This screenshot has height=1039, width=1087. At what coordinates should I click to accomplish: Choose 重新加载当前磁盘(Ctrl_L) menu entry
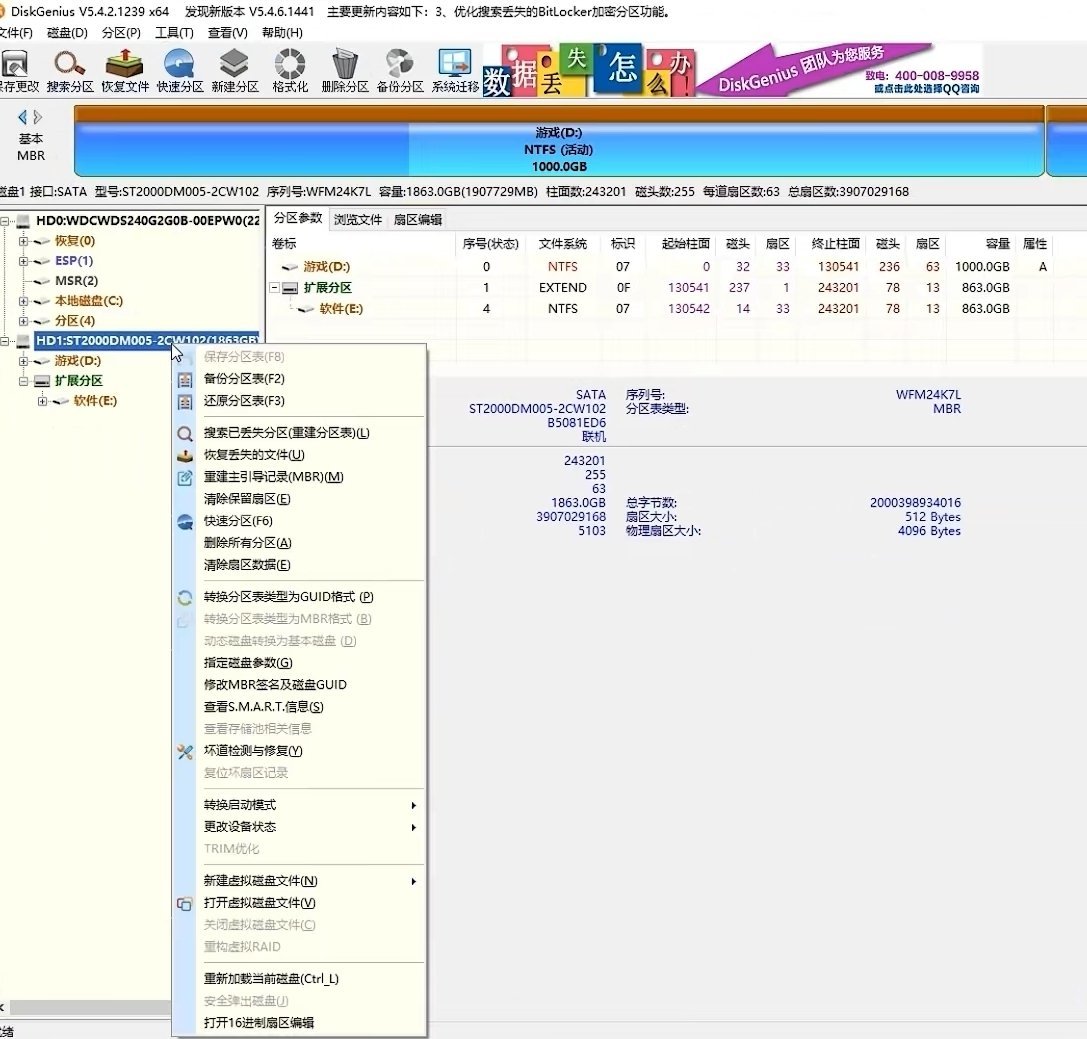[299, 979]
